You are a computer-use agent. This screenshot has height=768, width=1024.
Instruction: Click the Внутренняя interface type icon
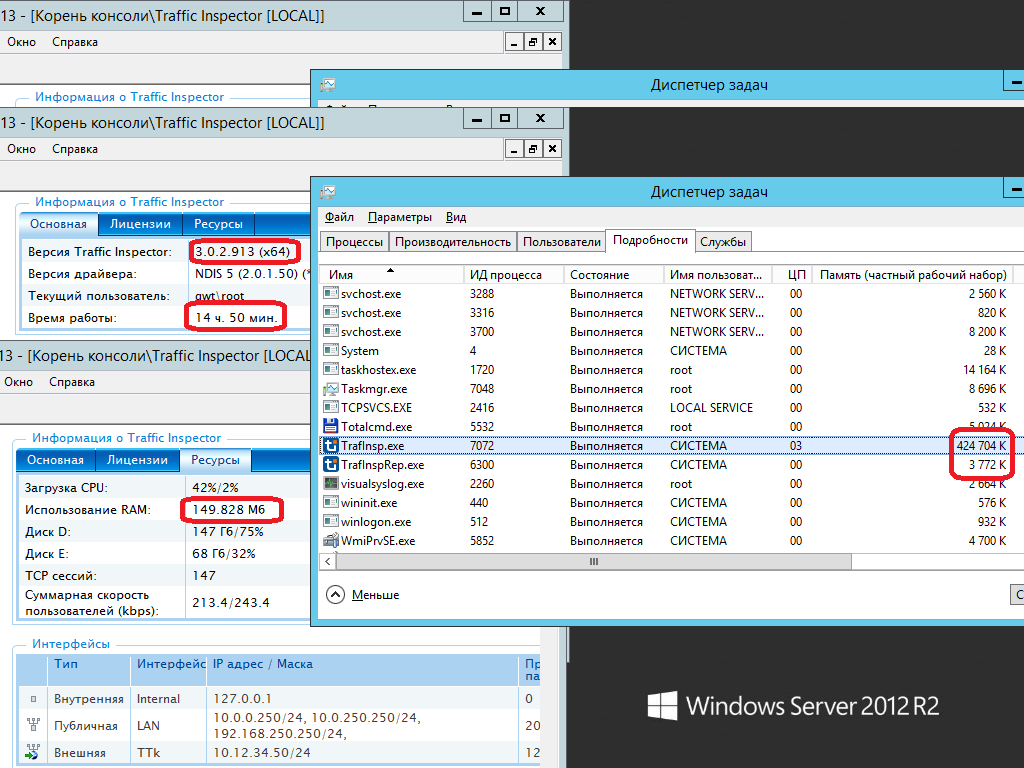click(33, 699)
